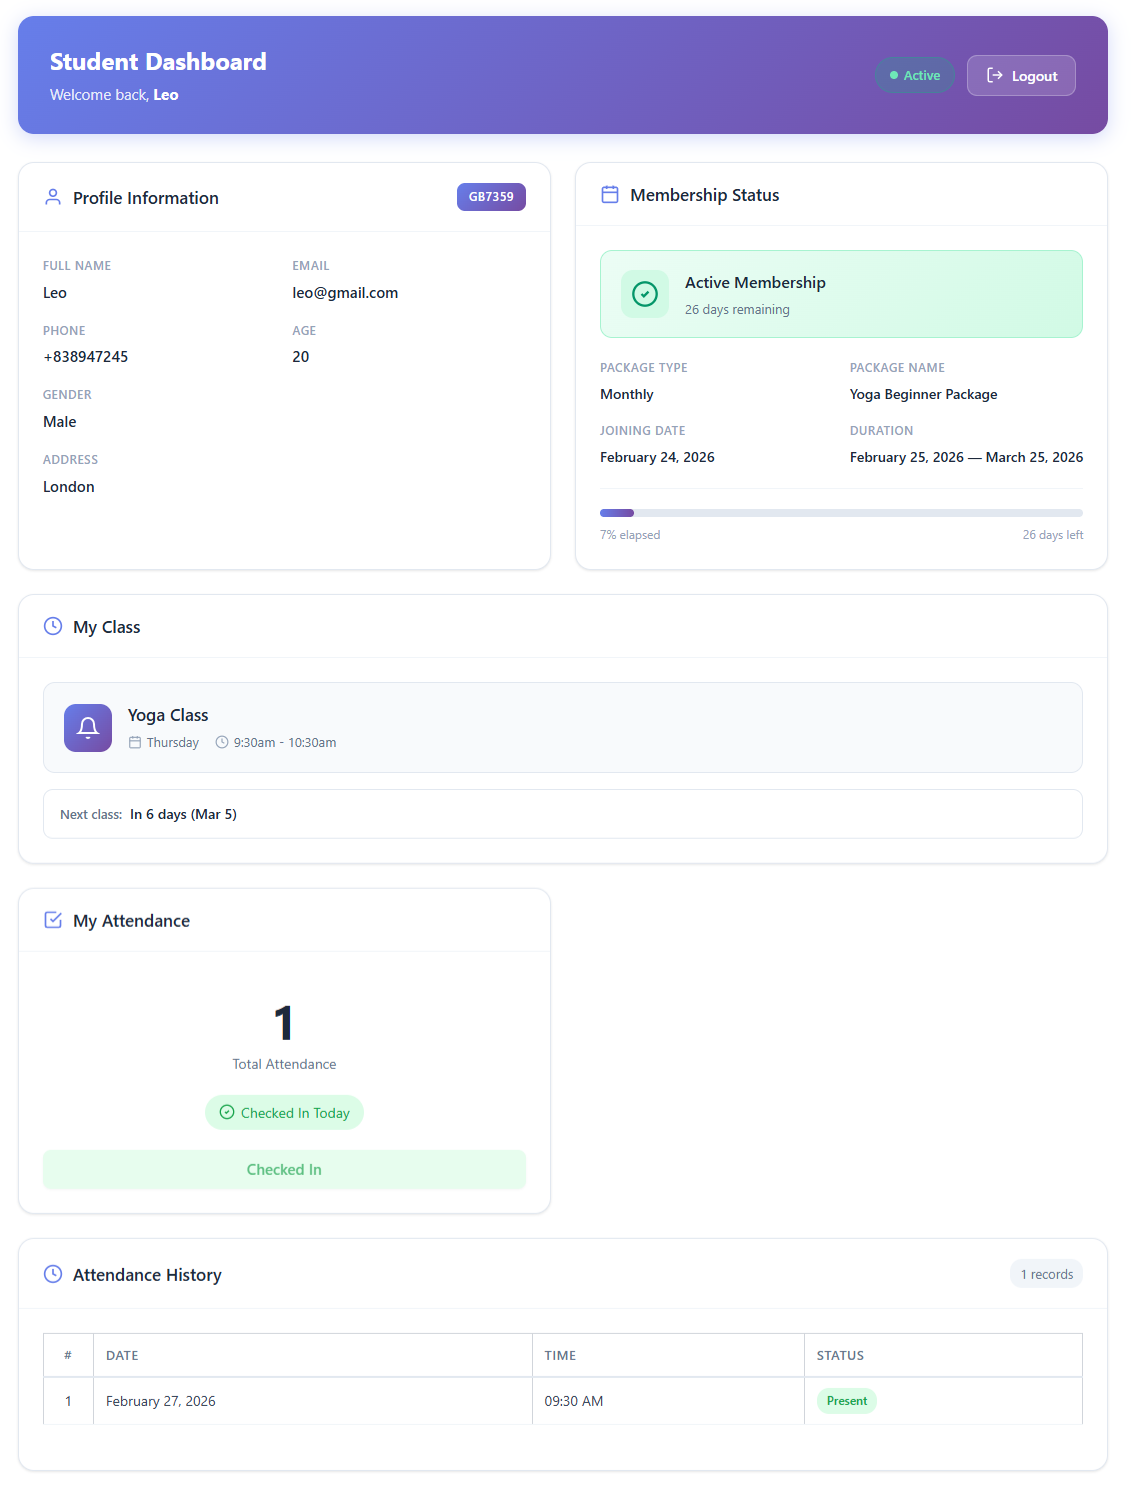Viewport: 1140px width, 1485px height.
Task: Click the DATE column header
Action: click(122, 1355)
